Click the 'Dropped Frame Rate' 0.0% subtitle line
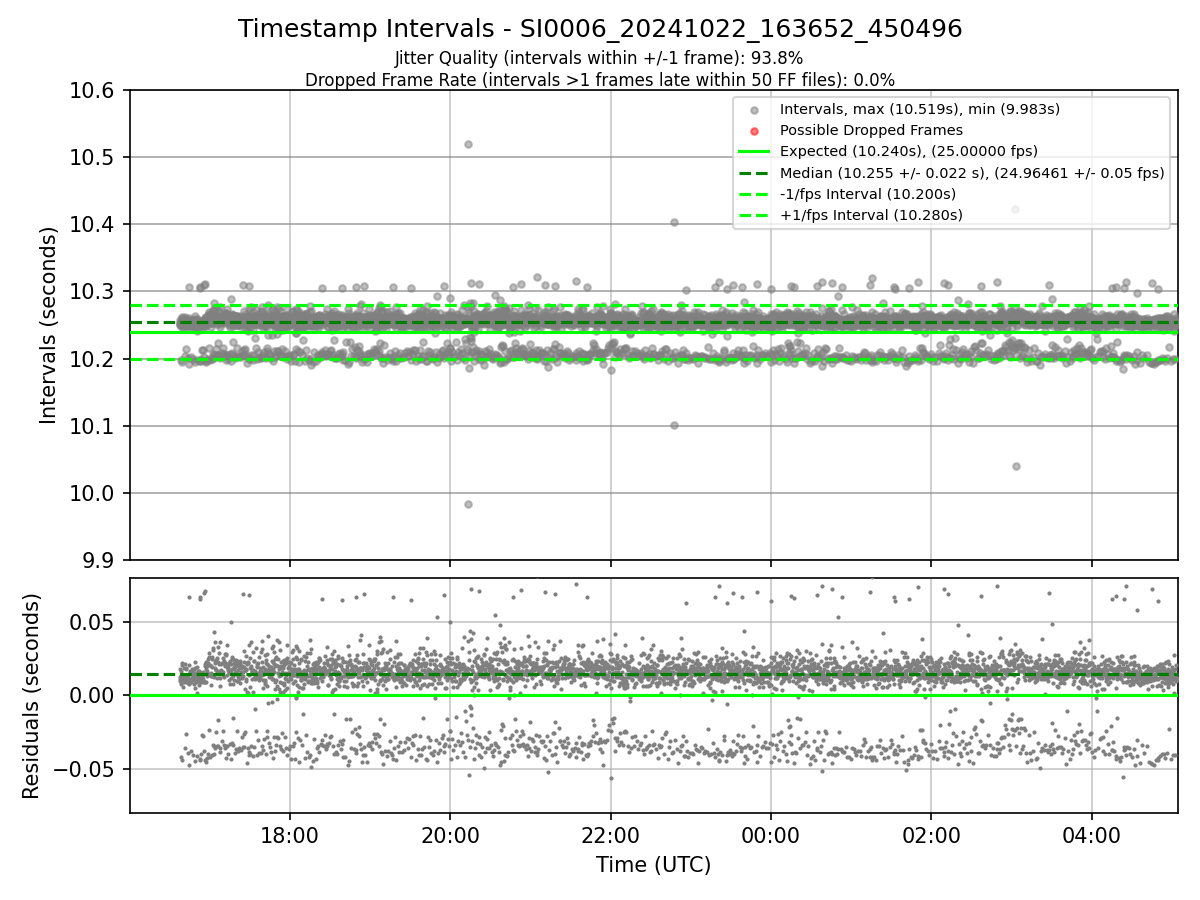 [x=600, y=79]
